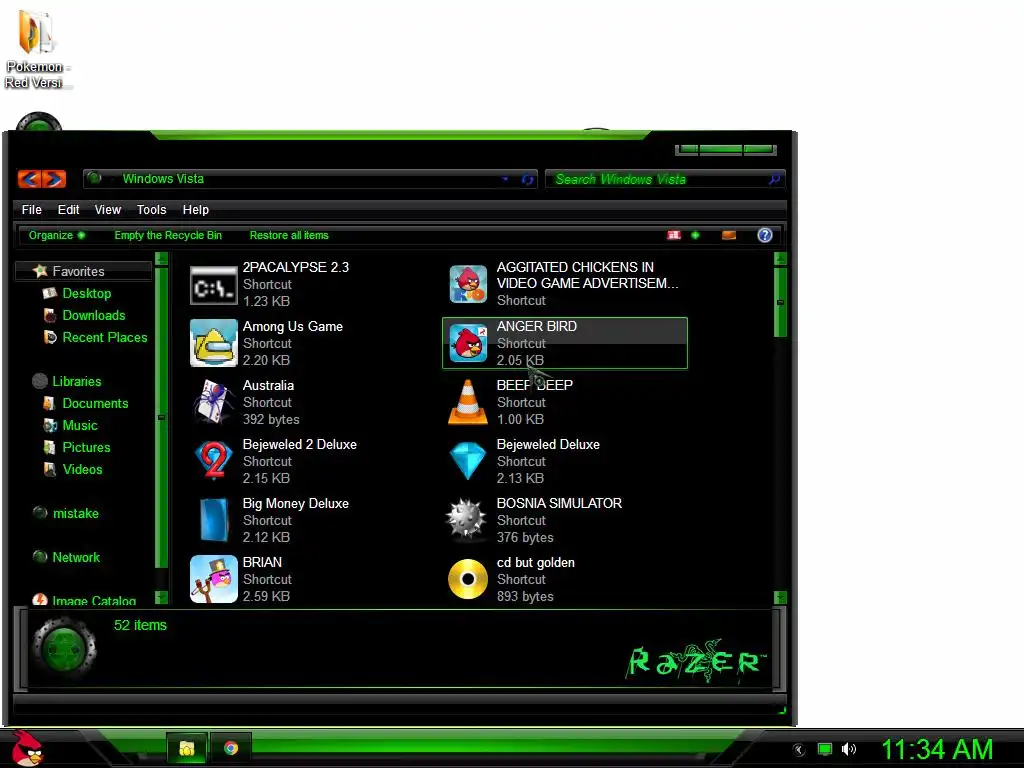Open the Pokemon Red Version desktop folder
The width and height of the screenshot is (1024, 768).
tap(37, 49)
